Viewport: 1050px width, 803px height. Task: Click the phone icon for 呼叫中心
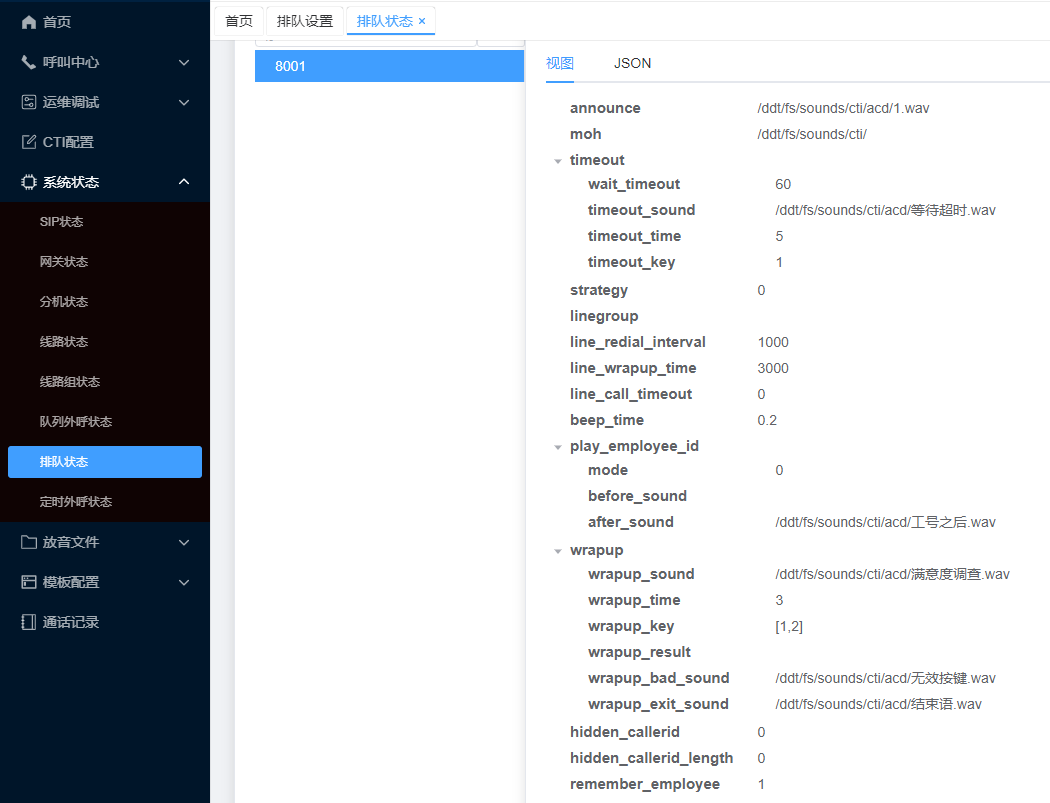coord(29,62)
